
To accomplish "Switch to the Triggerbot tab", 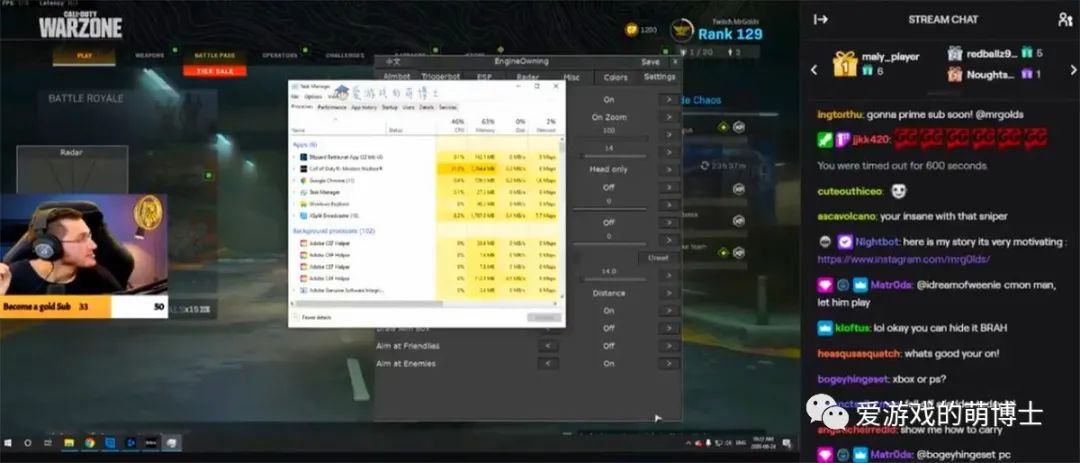I will pos(440,77).
